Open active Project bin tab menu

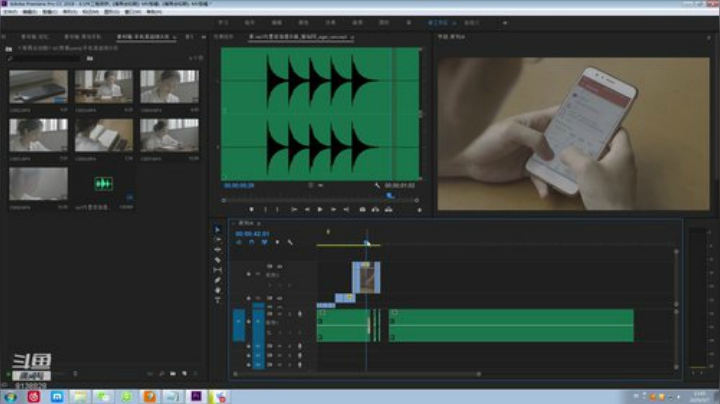pyautogui.click(x=174, y=37)
